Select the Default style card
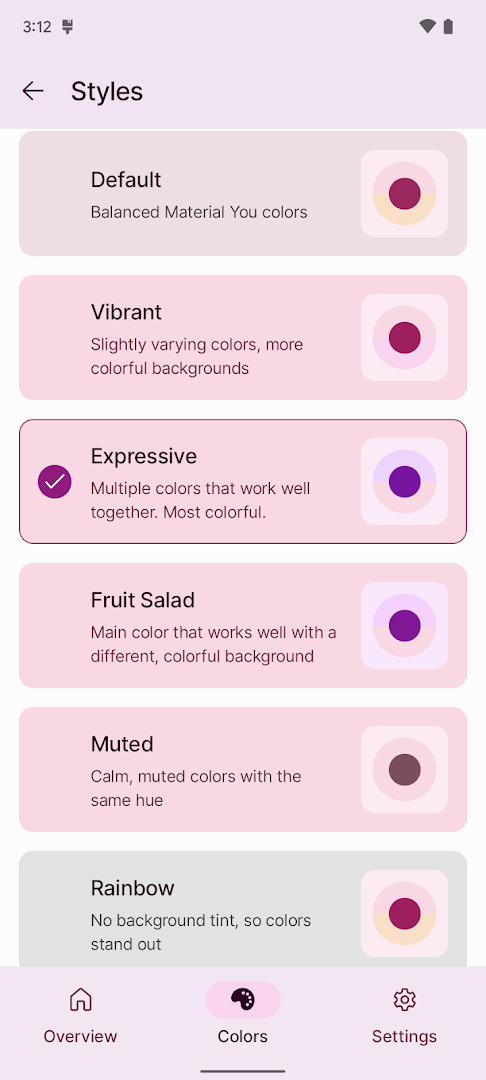 tap(243, 194)
